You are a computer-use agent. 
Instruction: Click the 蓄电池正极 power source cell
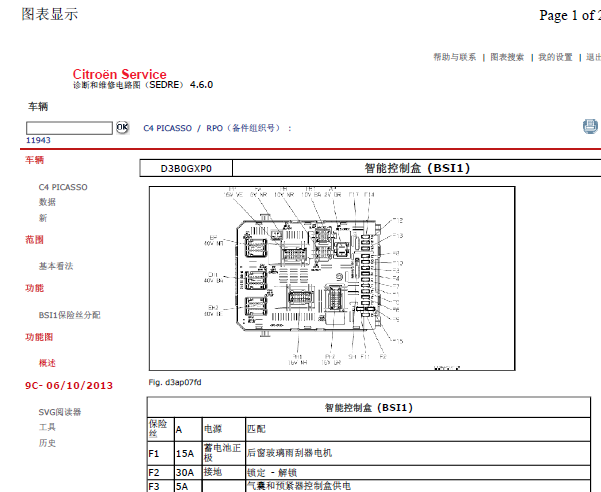tap(224, 454)
